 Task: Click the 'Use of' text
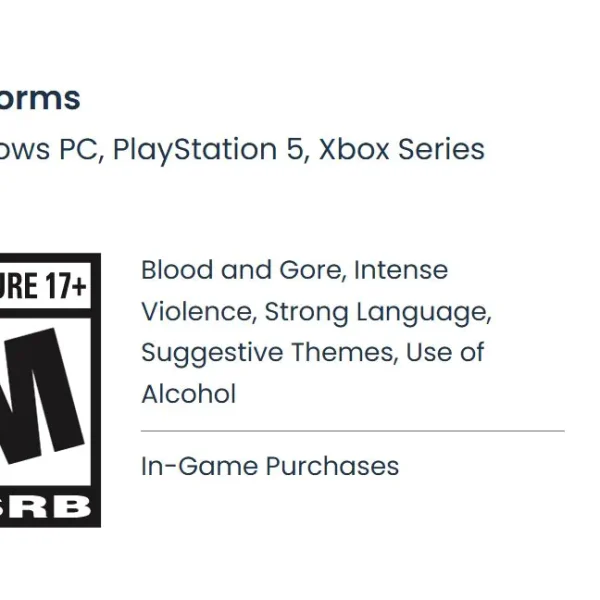[445, 352]
